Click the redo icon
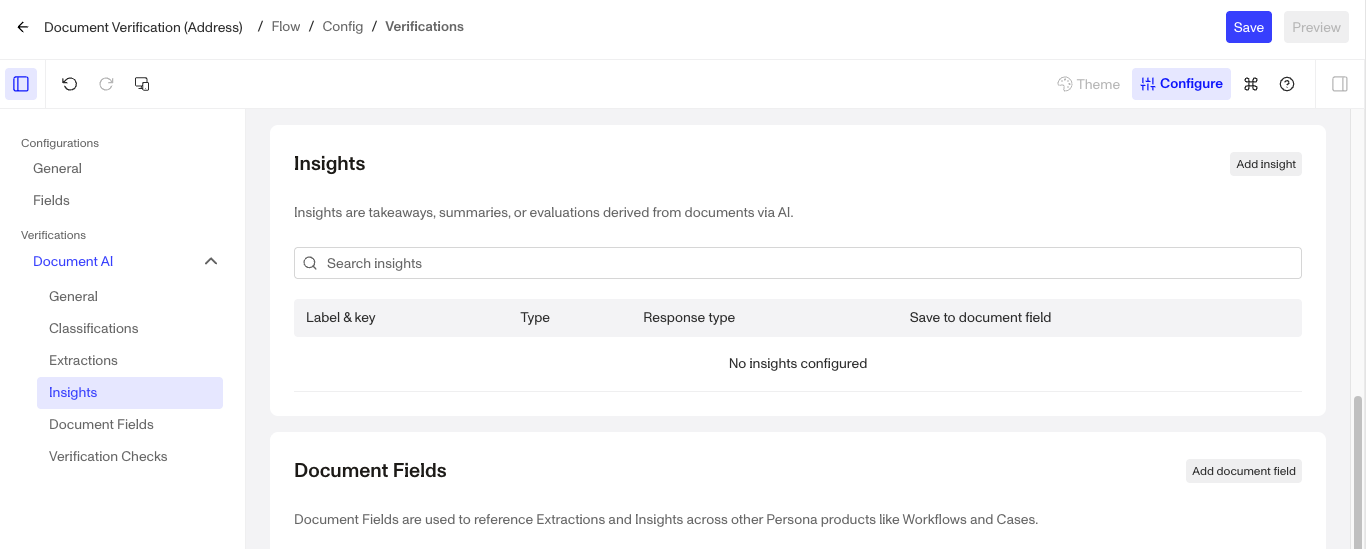Viewport: 1366px width, 549px height. pyautogui.click(x=106, y=84)
